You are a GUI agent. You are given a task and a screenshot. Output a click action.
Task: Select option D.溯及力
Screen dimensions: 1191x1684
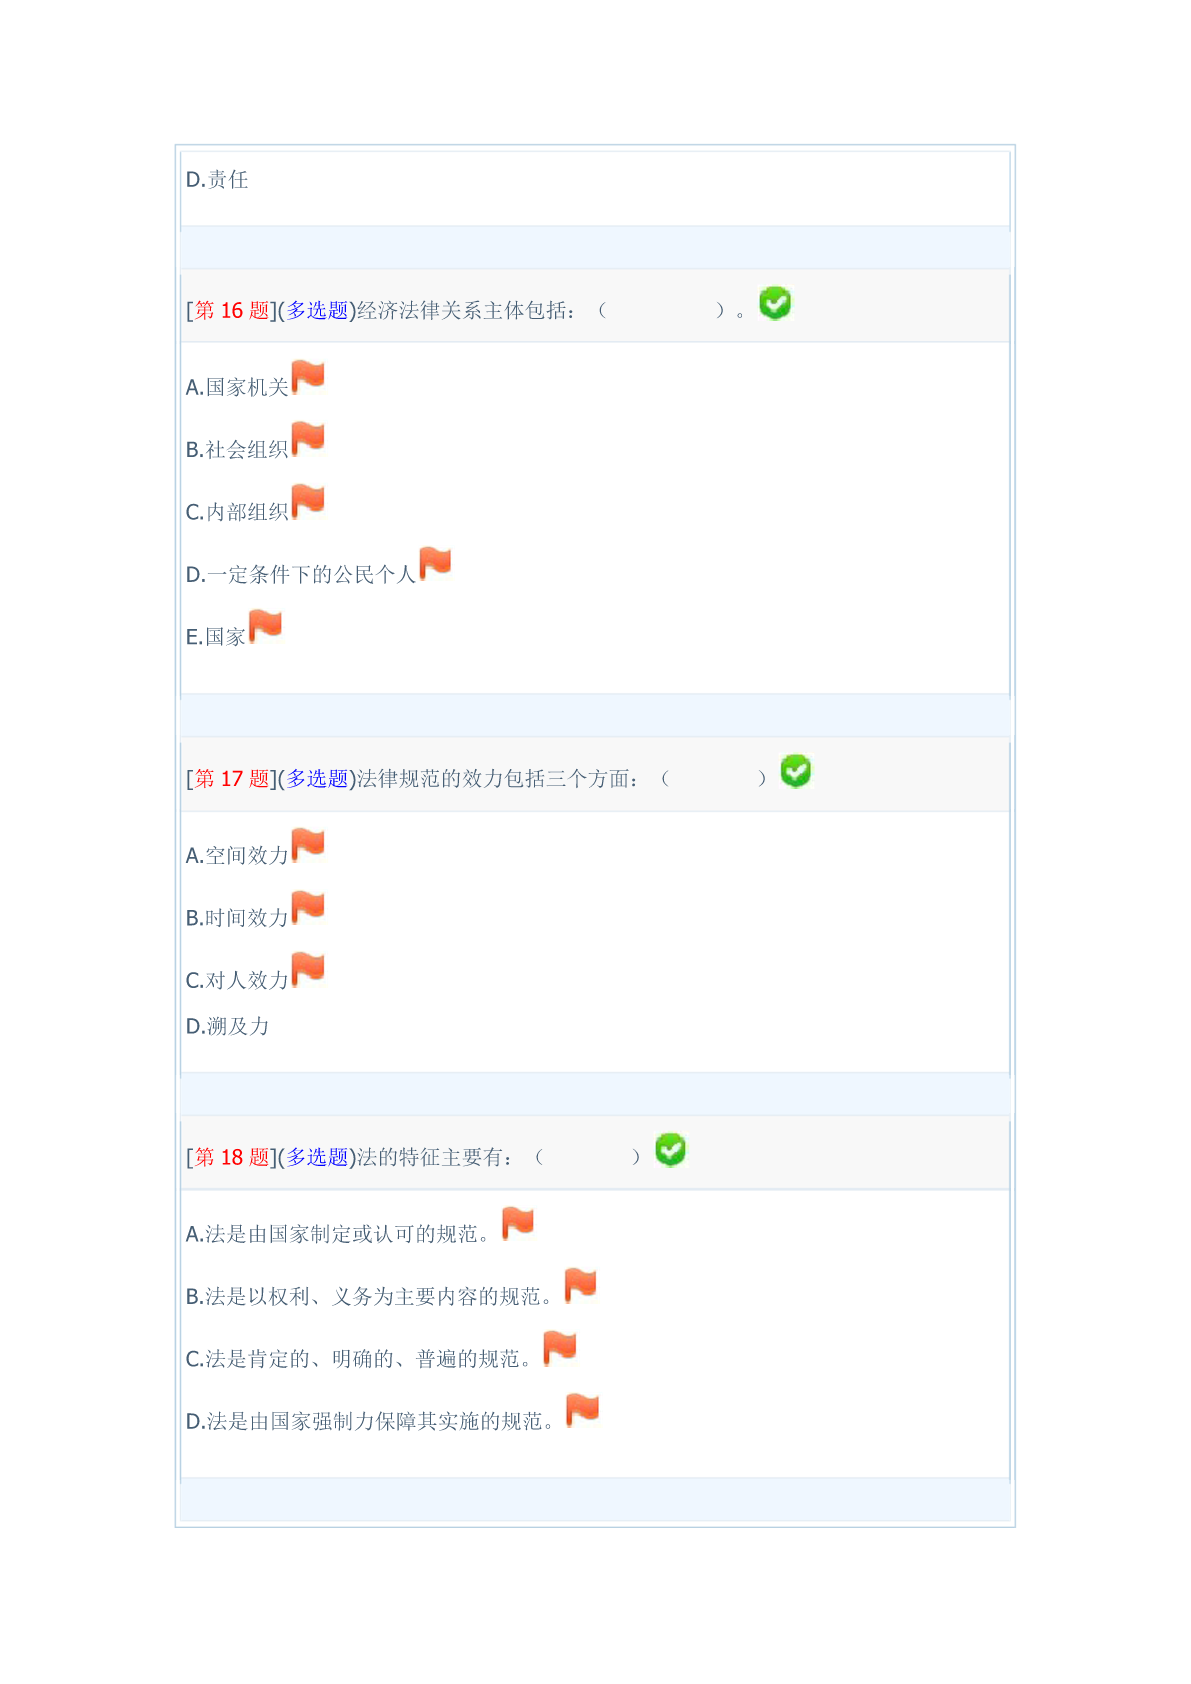(x=227, y=1026)
